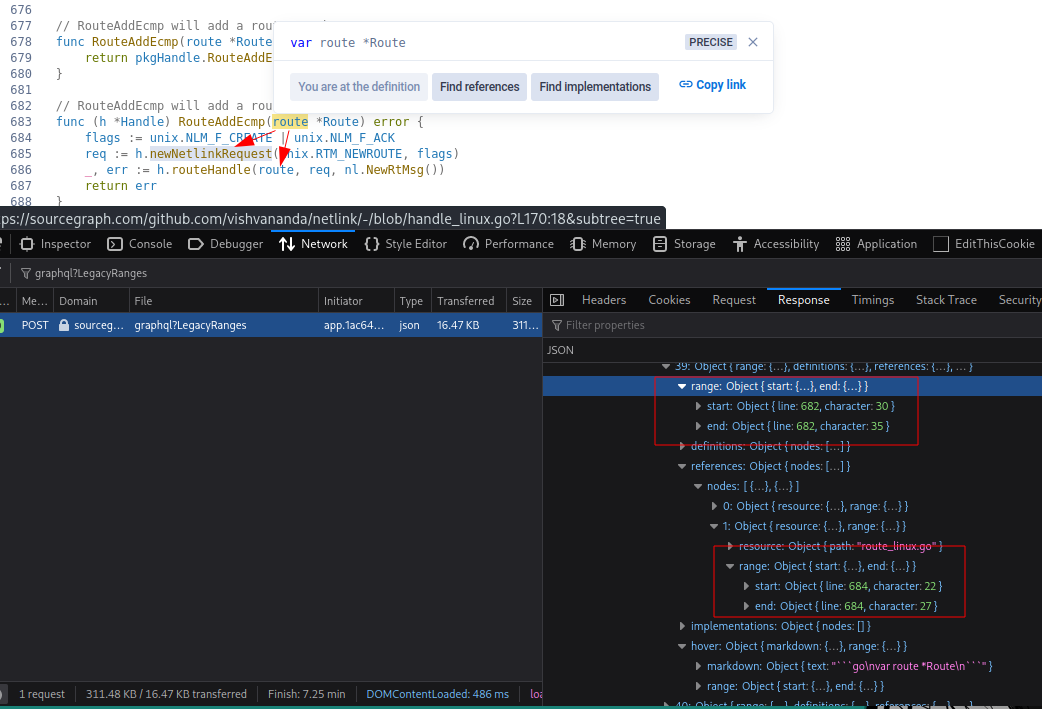1042x709 pixels.
Task: Click the request filter URL field
Action: click(525, 273)
